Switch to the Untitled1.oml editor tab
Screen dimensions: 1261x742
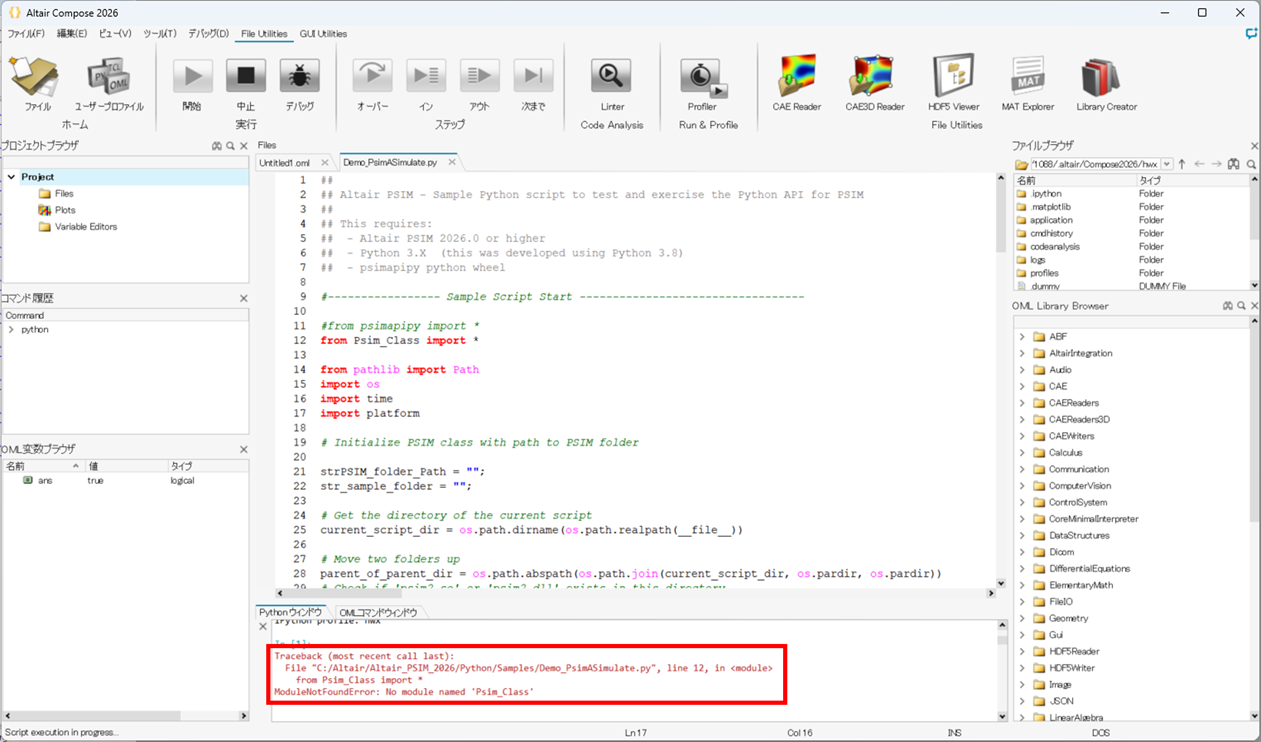click(285, 162)
